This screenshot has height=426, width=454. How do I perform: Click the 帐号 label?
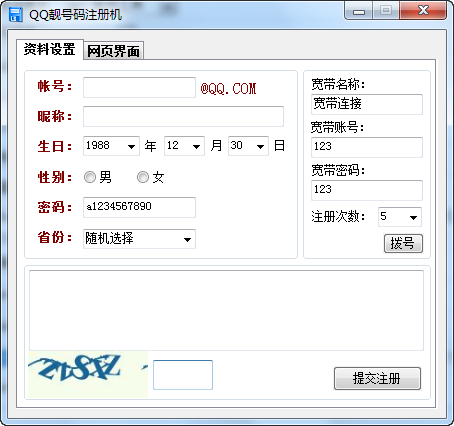click(55, 86)
